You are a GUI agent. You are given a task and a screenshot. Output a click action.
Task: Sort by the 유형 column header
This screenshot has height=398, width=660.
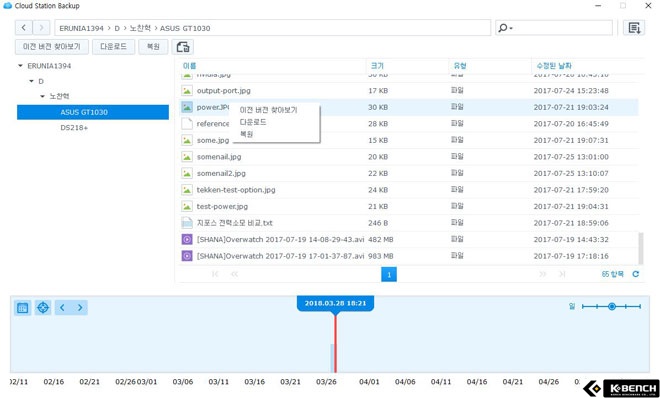[460, 66]
